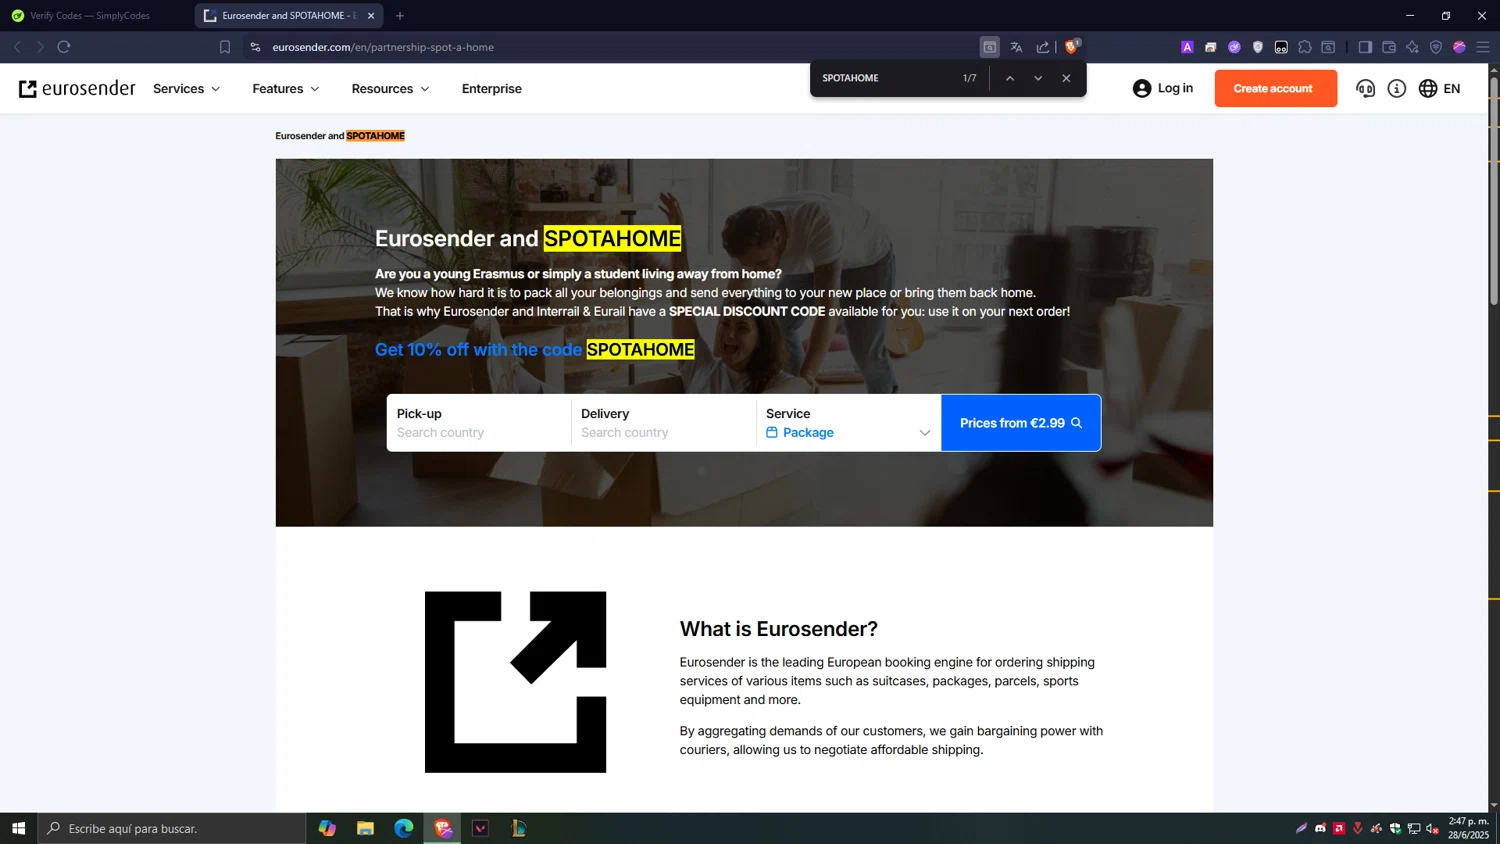Reload the page
The height and width of the screenshot is (844, 1500).
[64, 47]
